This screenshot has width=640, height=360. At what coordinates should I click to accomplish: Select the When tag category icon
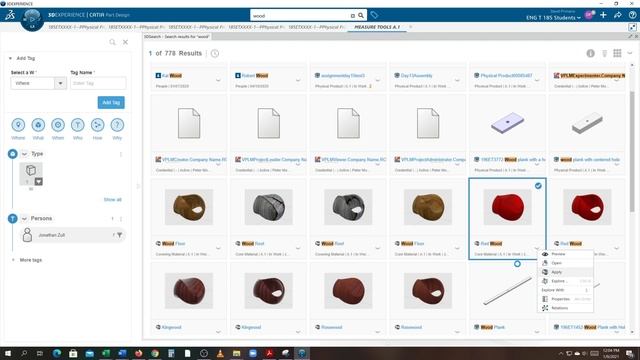58,125
